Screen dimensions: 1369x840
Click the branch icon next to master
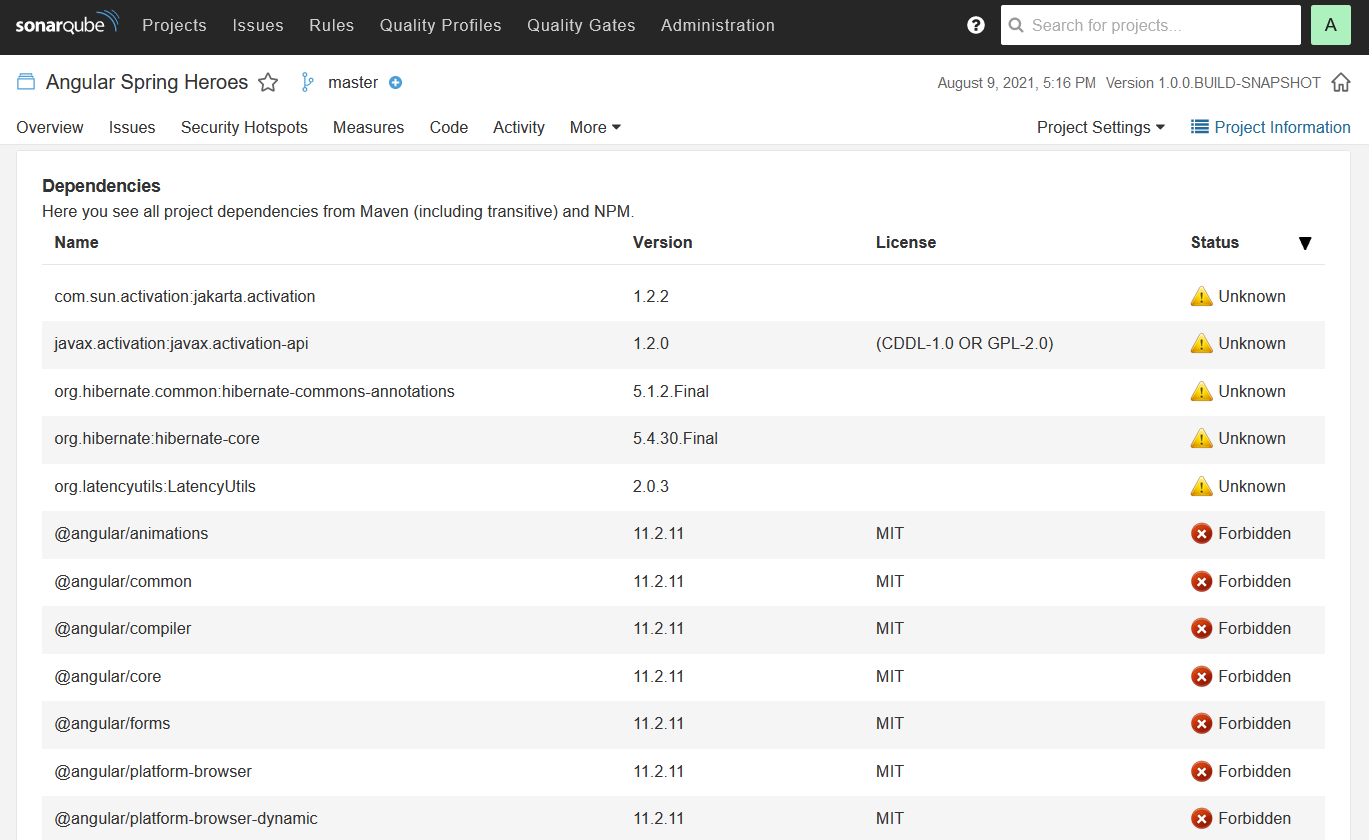[x=308, y=83]
